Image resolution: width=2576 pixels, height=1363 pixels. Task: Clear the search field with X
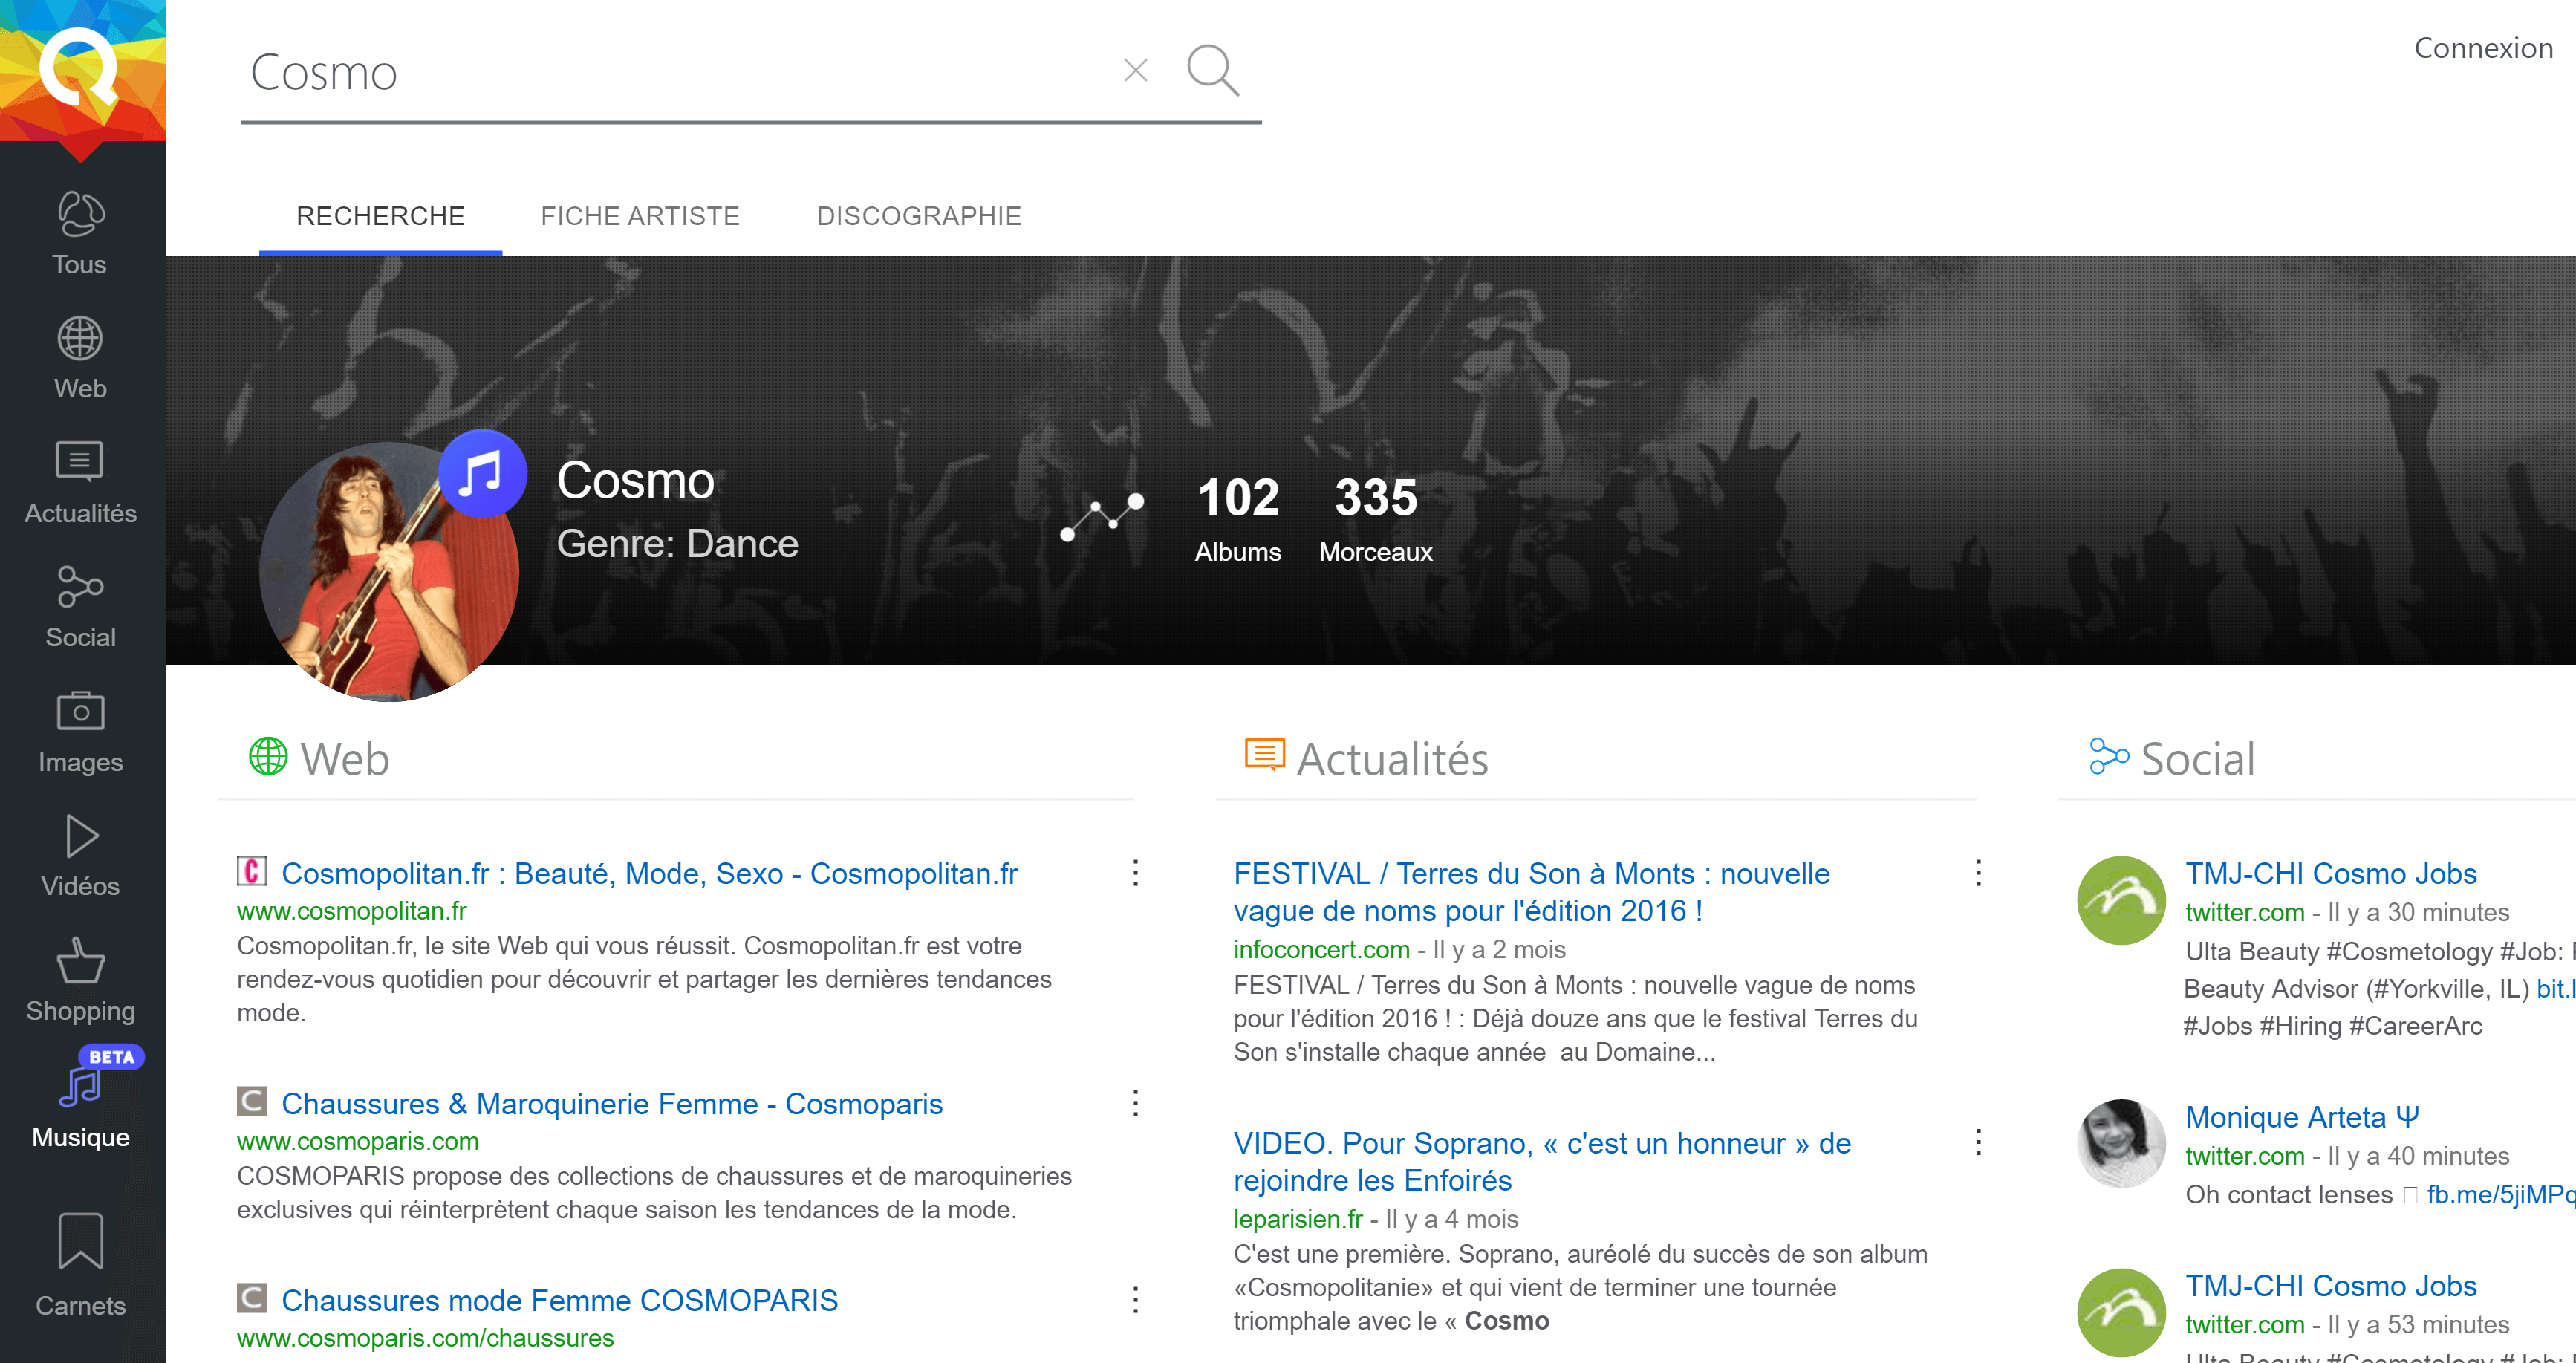pos(1135,70)
